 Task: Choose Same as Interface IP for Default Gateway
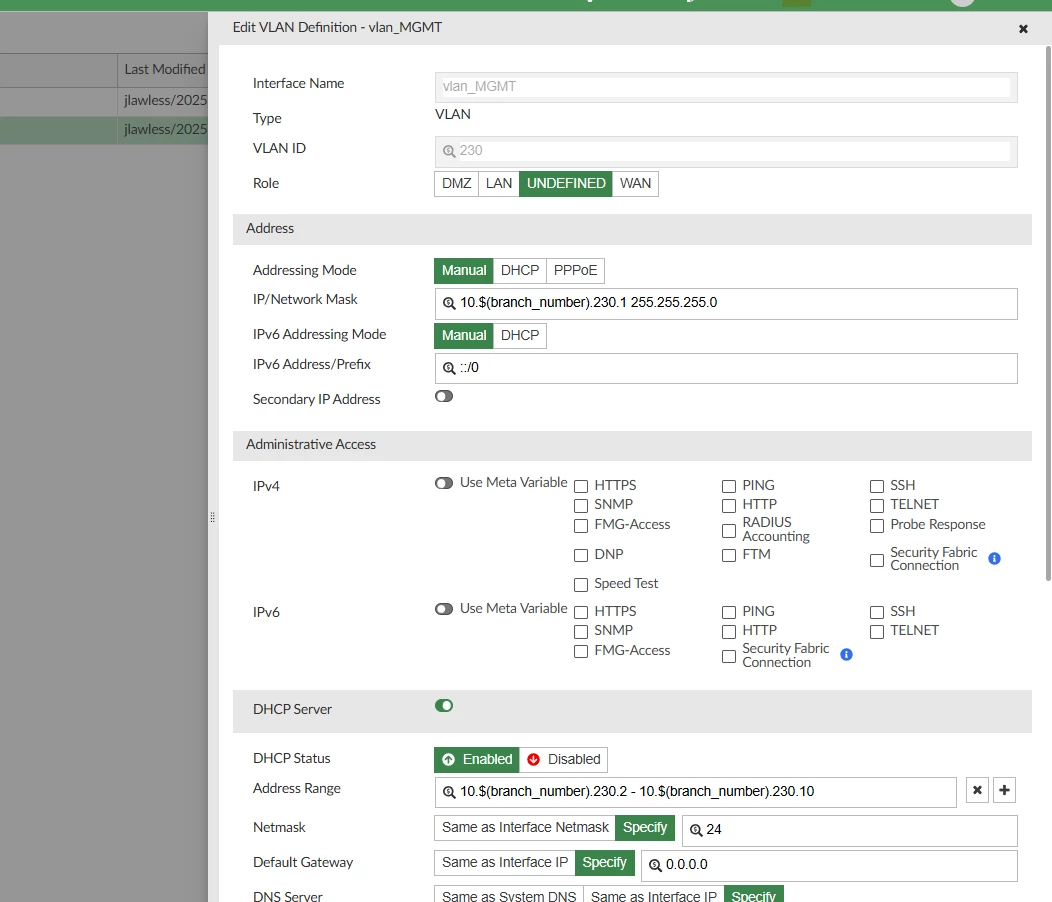pos(505,862)
